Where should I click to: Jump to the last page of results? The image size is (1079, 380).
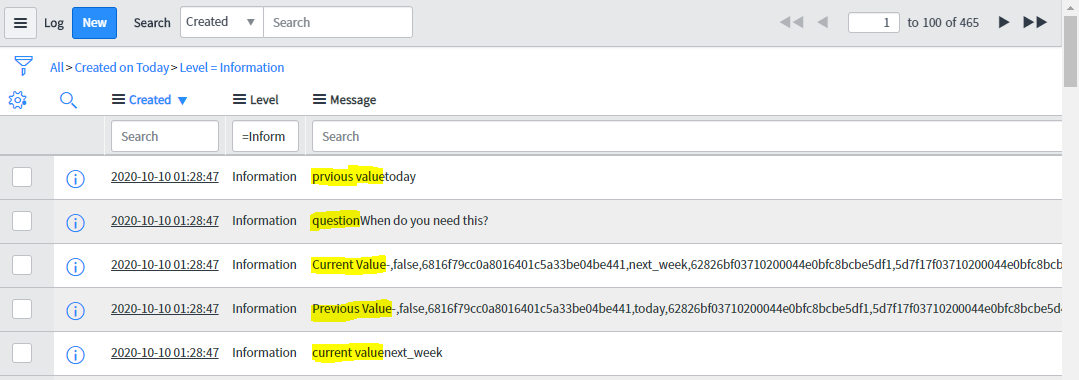[x=1035, y=22]
